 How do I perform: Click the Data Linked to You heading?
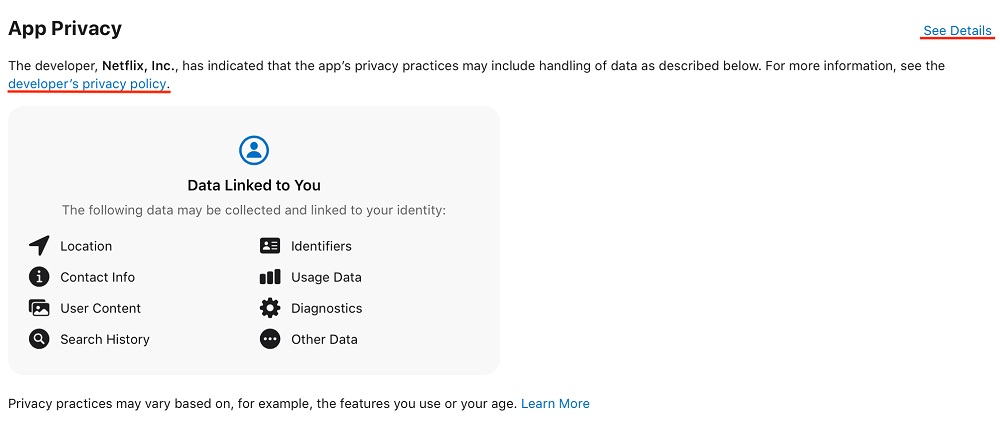pos(254,186)
